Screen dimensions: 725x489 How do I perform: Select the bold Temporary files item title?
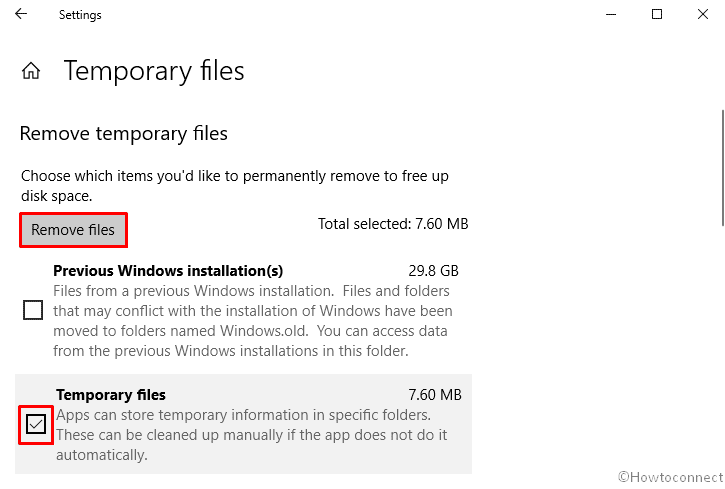(111, 395)
